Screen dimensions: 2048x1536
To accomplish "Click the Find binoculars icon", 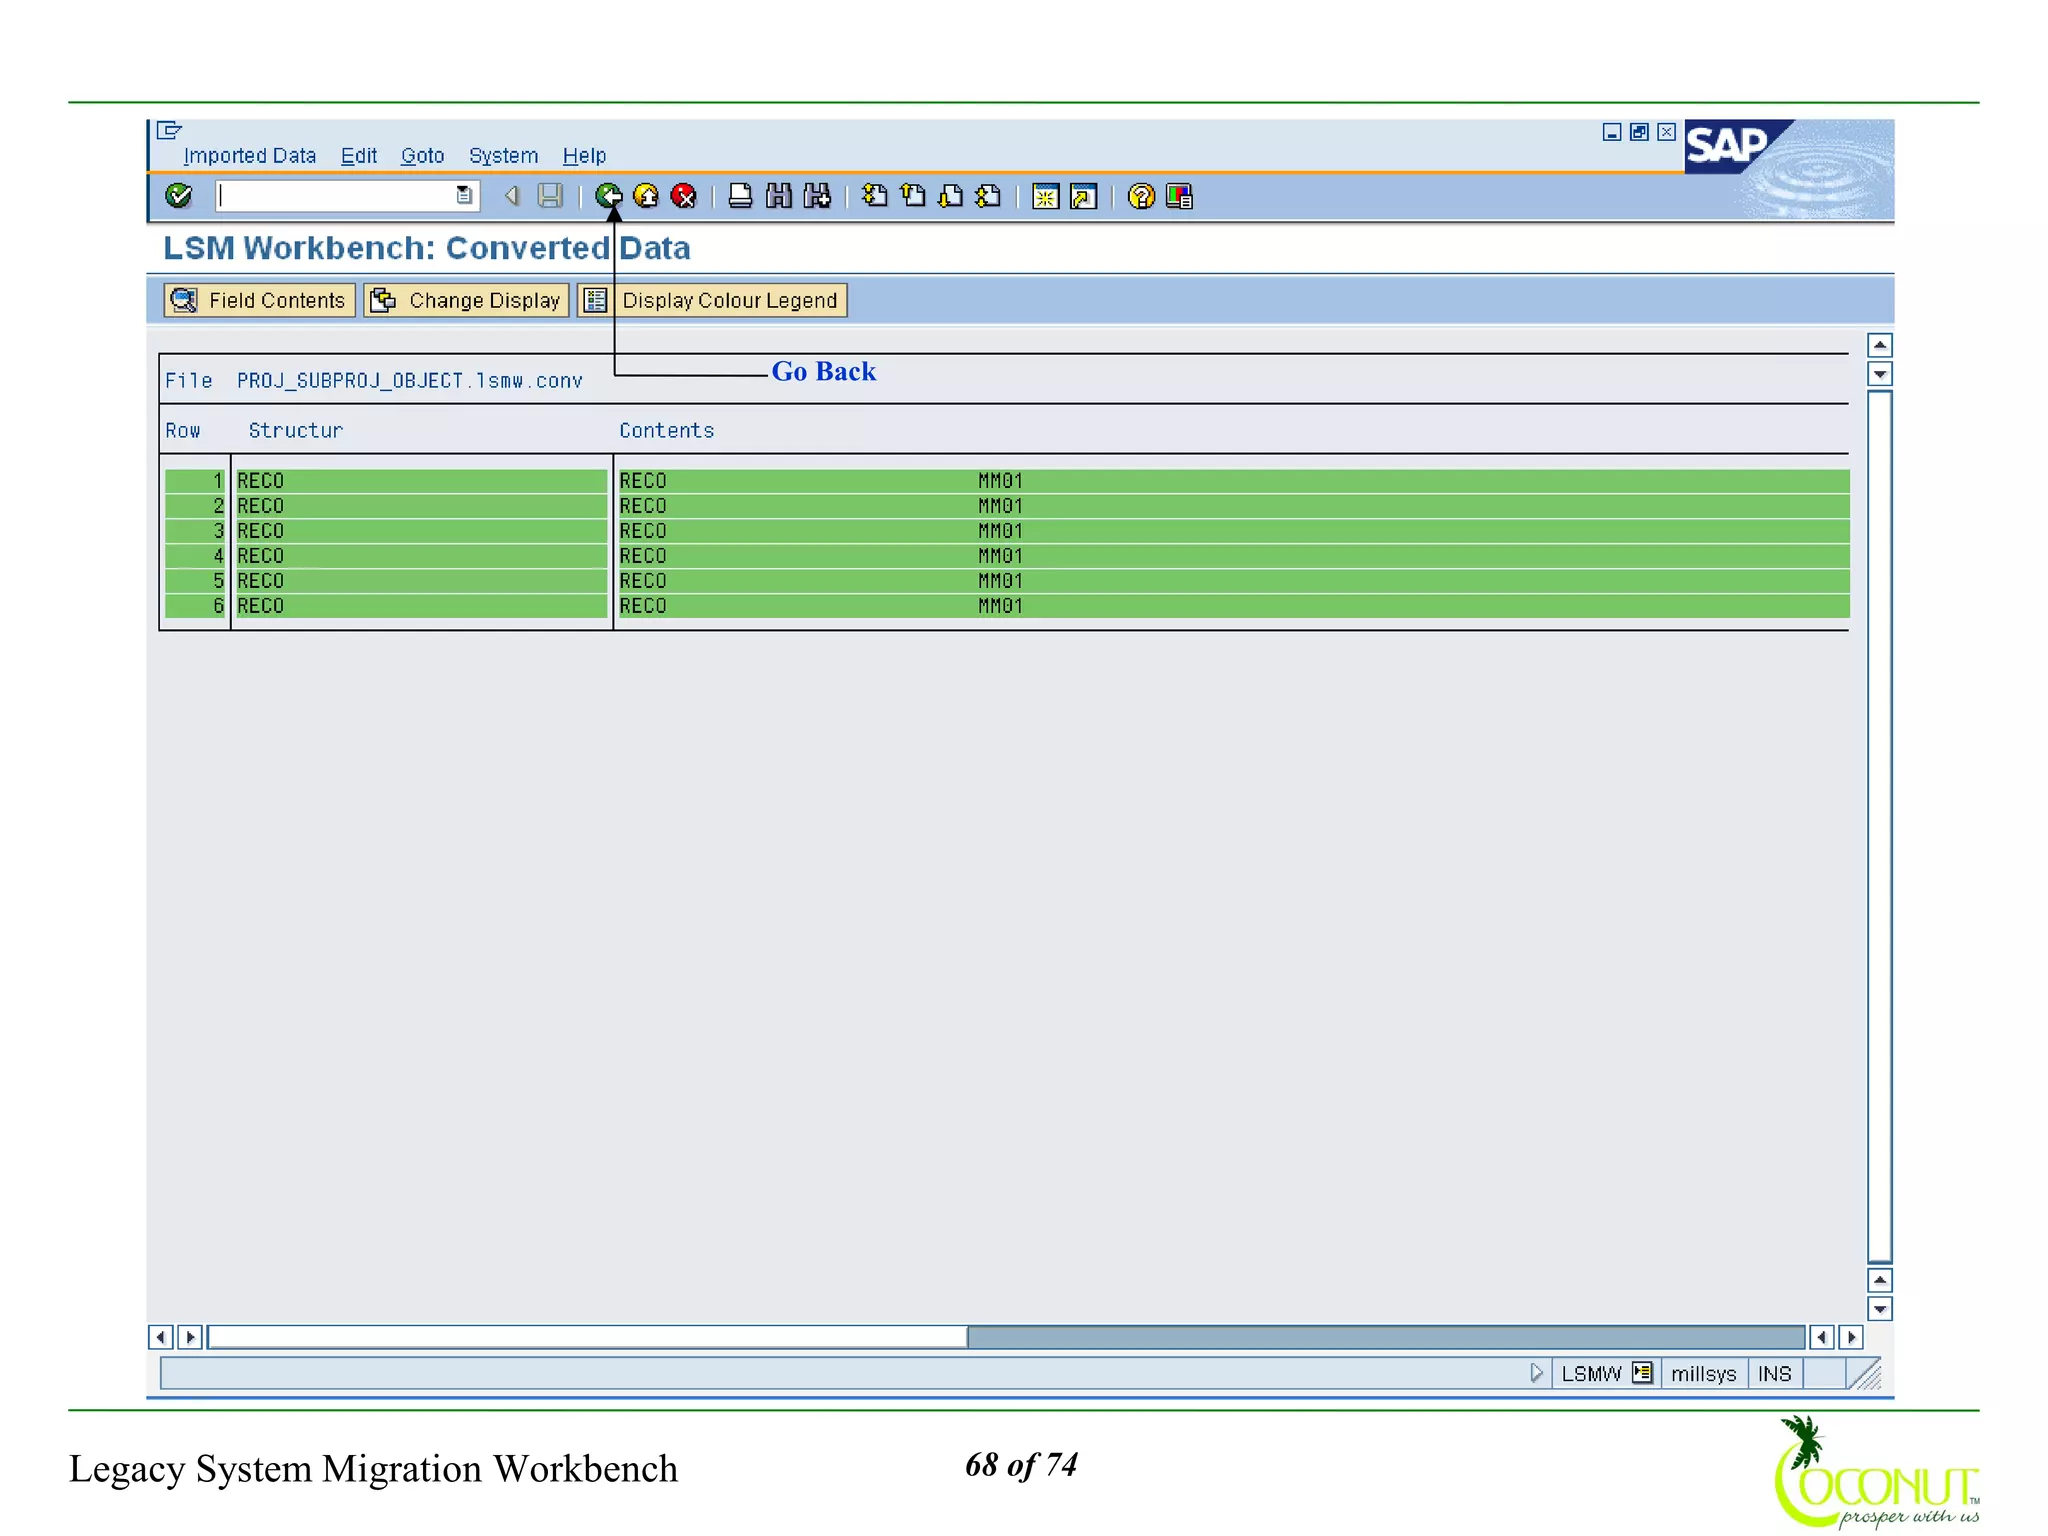I will coord(778,196).
